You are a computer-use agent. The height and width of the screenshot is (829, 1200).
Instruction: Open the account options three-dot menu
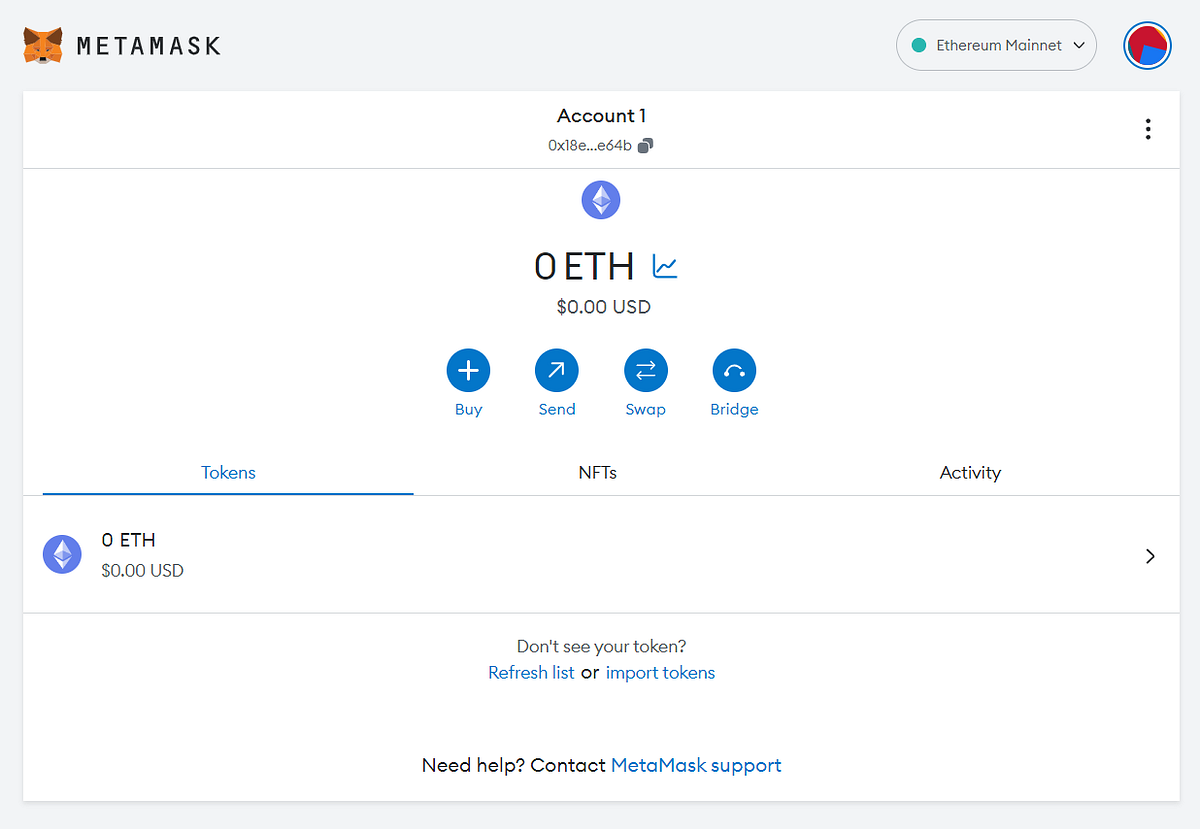click(x=1148, y=129)
